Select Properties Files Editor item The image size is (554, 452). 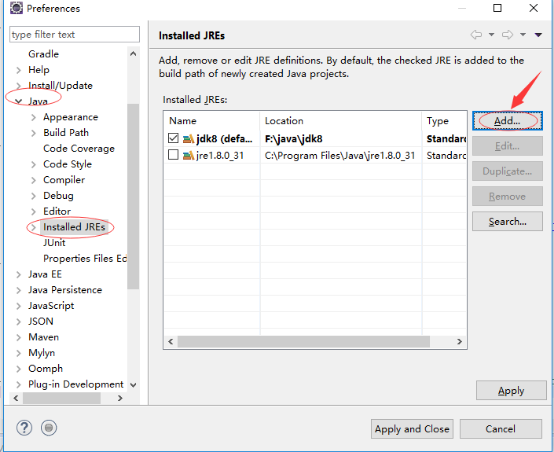point(85,259)
